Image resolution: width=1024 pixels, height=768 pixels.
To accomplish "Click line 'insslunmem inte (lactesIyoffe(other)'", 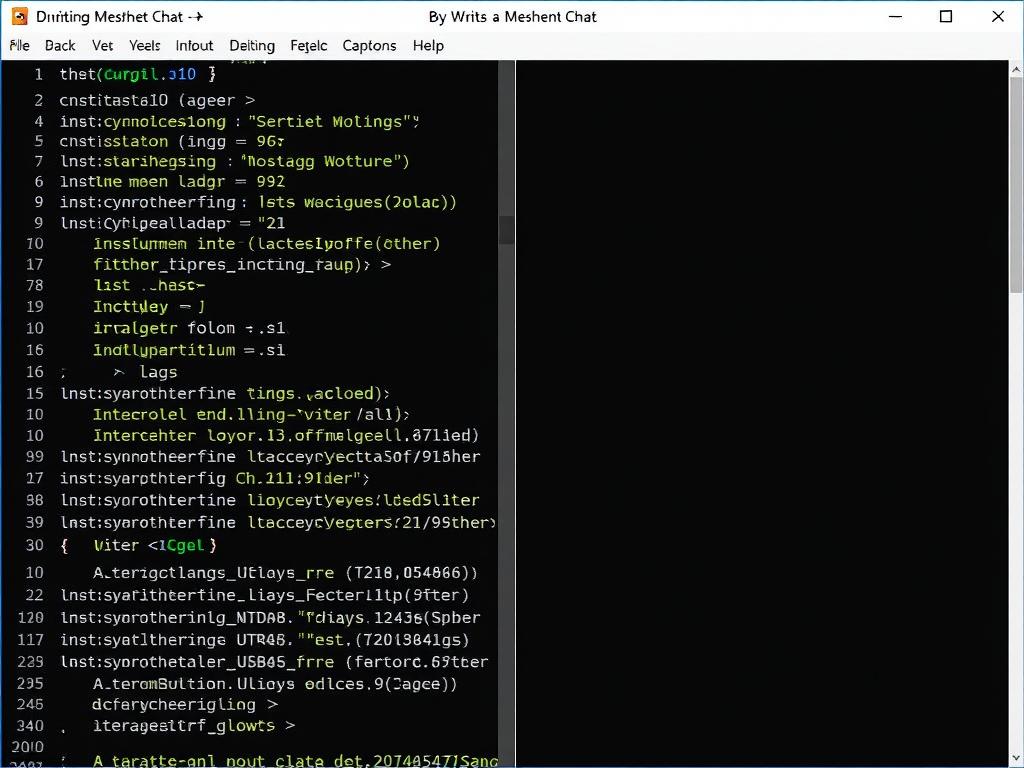I will click(x=267, y=244).
